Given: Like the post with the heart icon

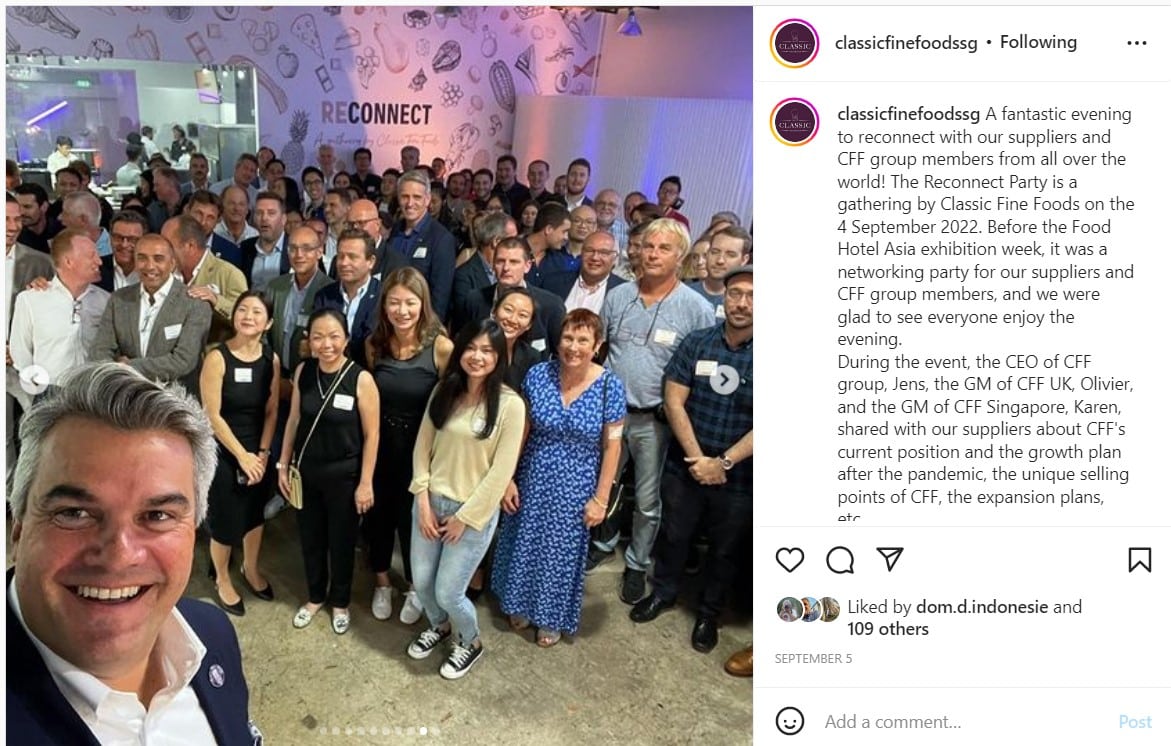Looking at the screenshot, I should pyautogui.click(x=789, y=560).
